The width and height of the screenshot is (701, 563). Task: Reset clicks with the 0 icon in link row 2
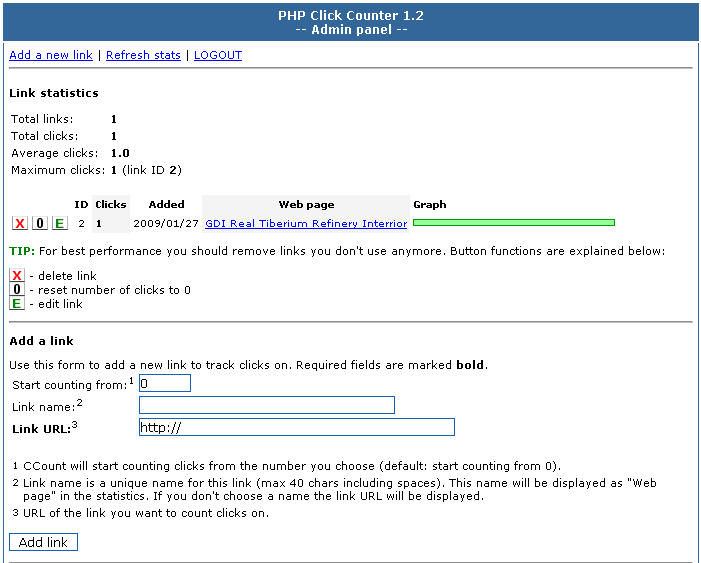coord(39,223)
